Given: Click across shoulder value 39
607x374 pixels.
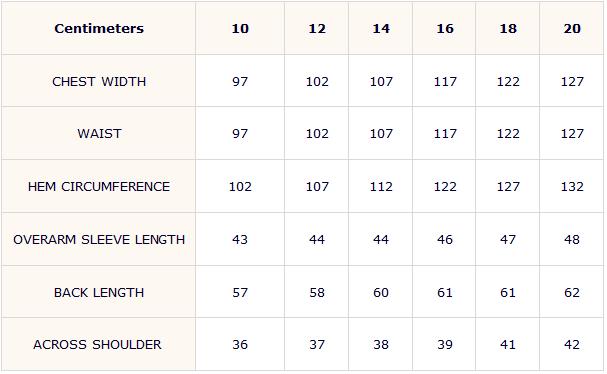Looking at the screenshot, I should click(x=445, y=345).
